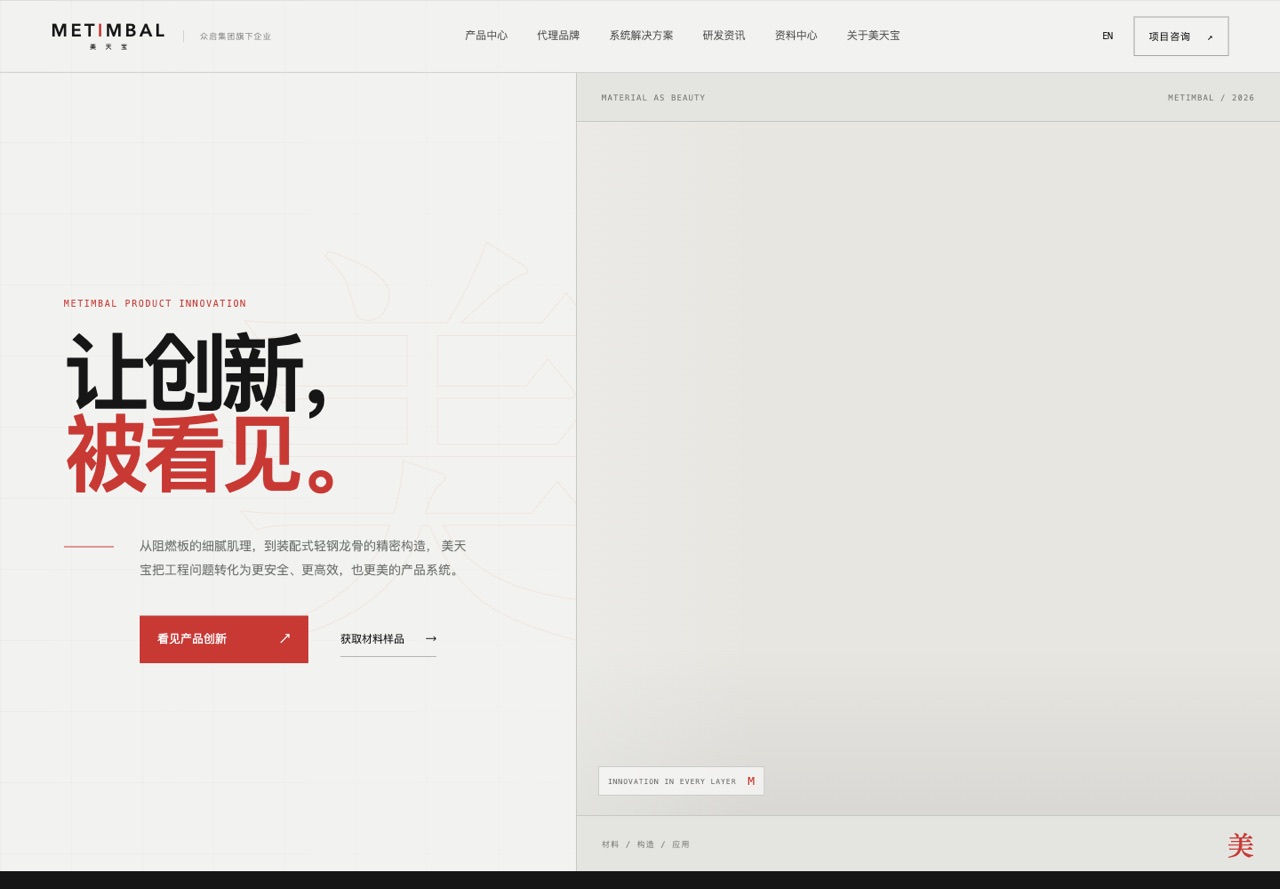This screenshot has width=1280, height=889.
Task: Click the 众启集团旗下企业 tagline text
Action: 235,36
